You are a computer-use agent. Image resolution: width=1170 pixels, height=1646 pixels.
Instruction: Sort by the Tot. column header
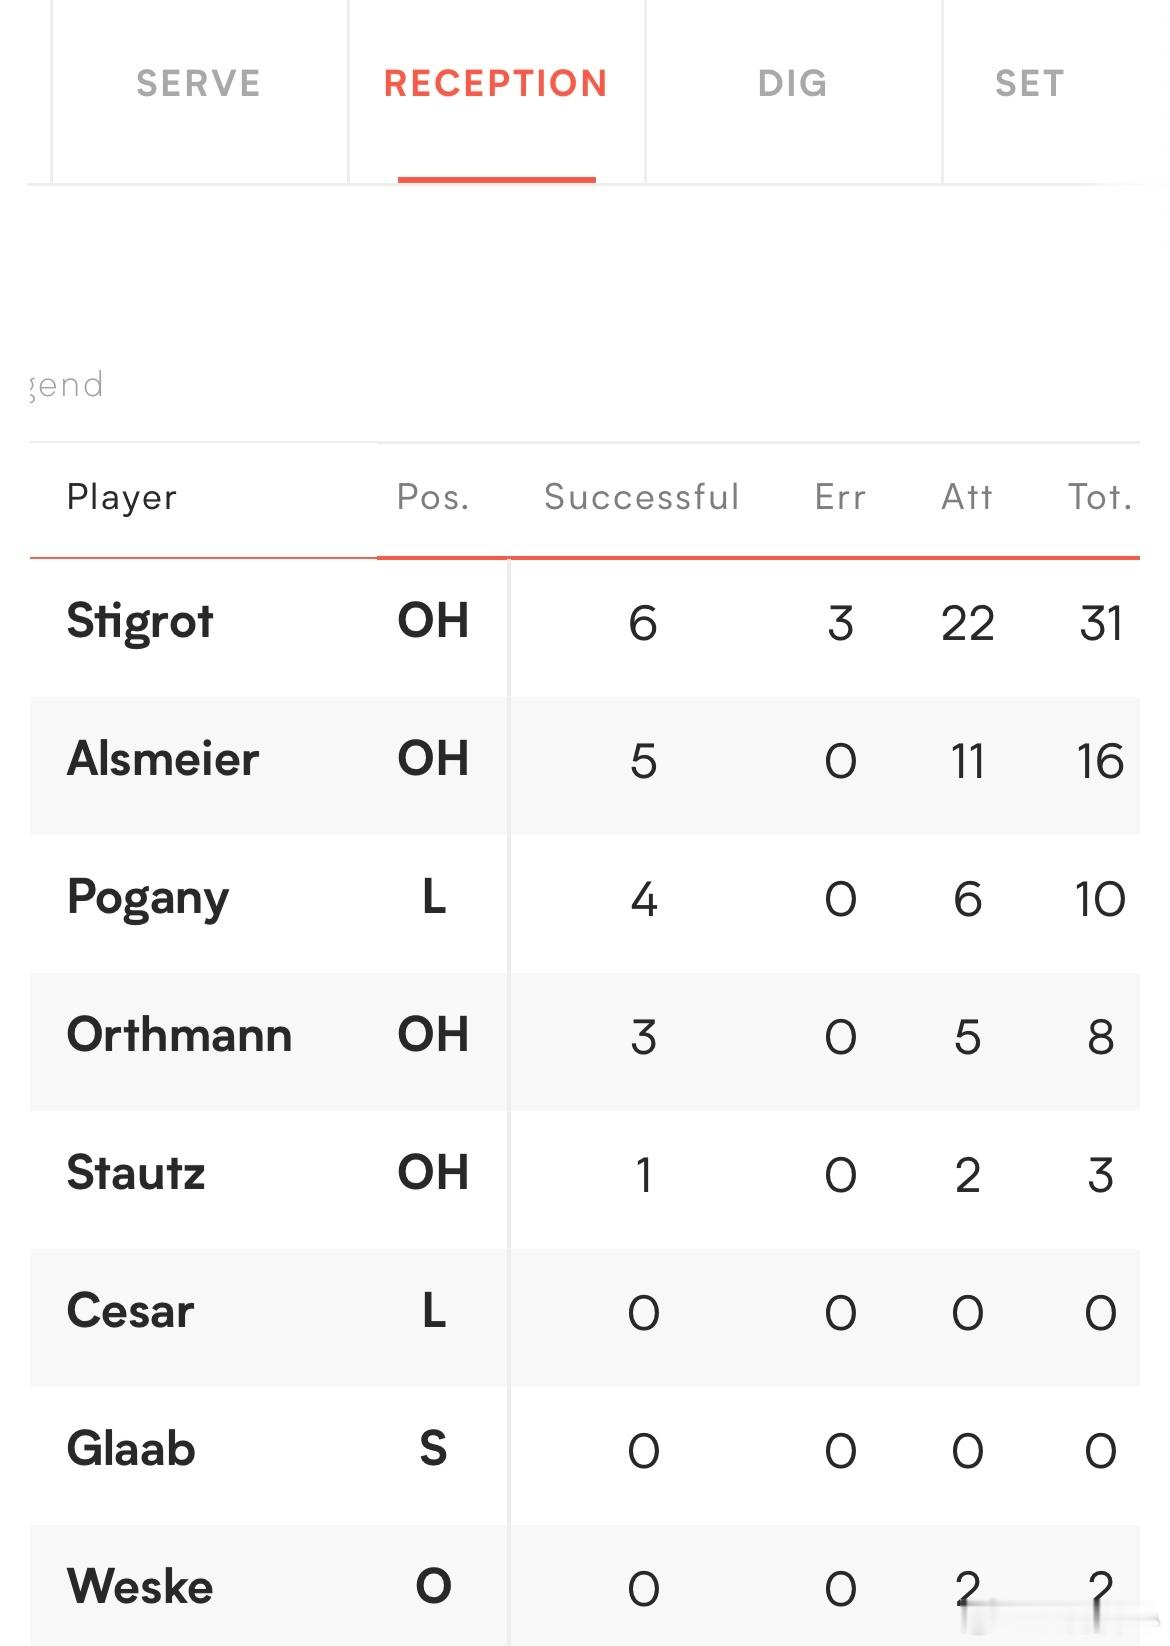[x=1100, y=497]
